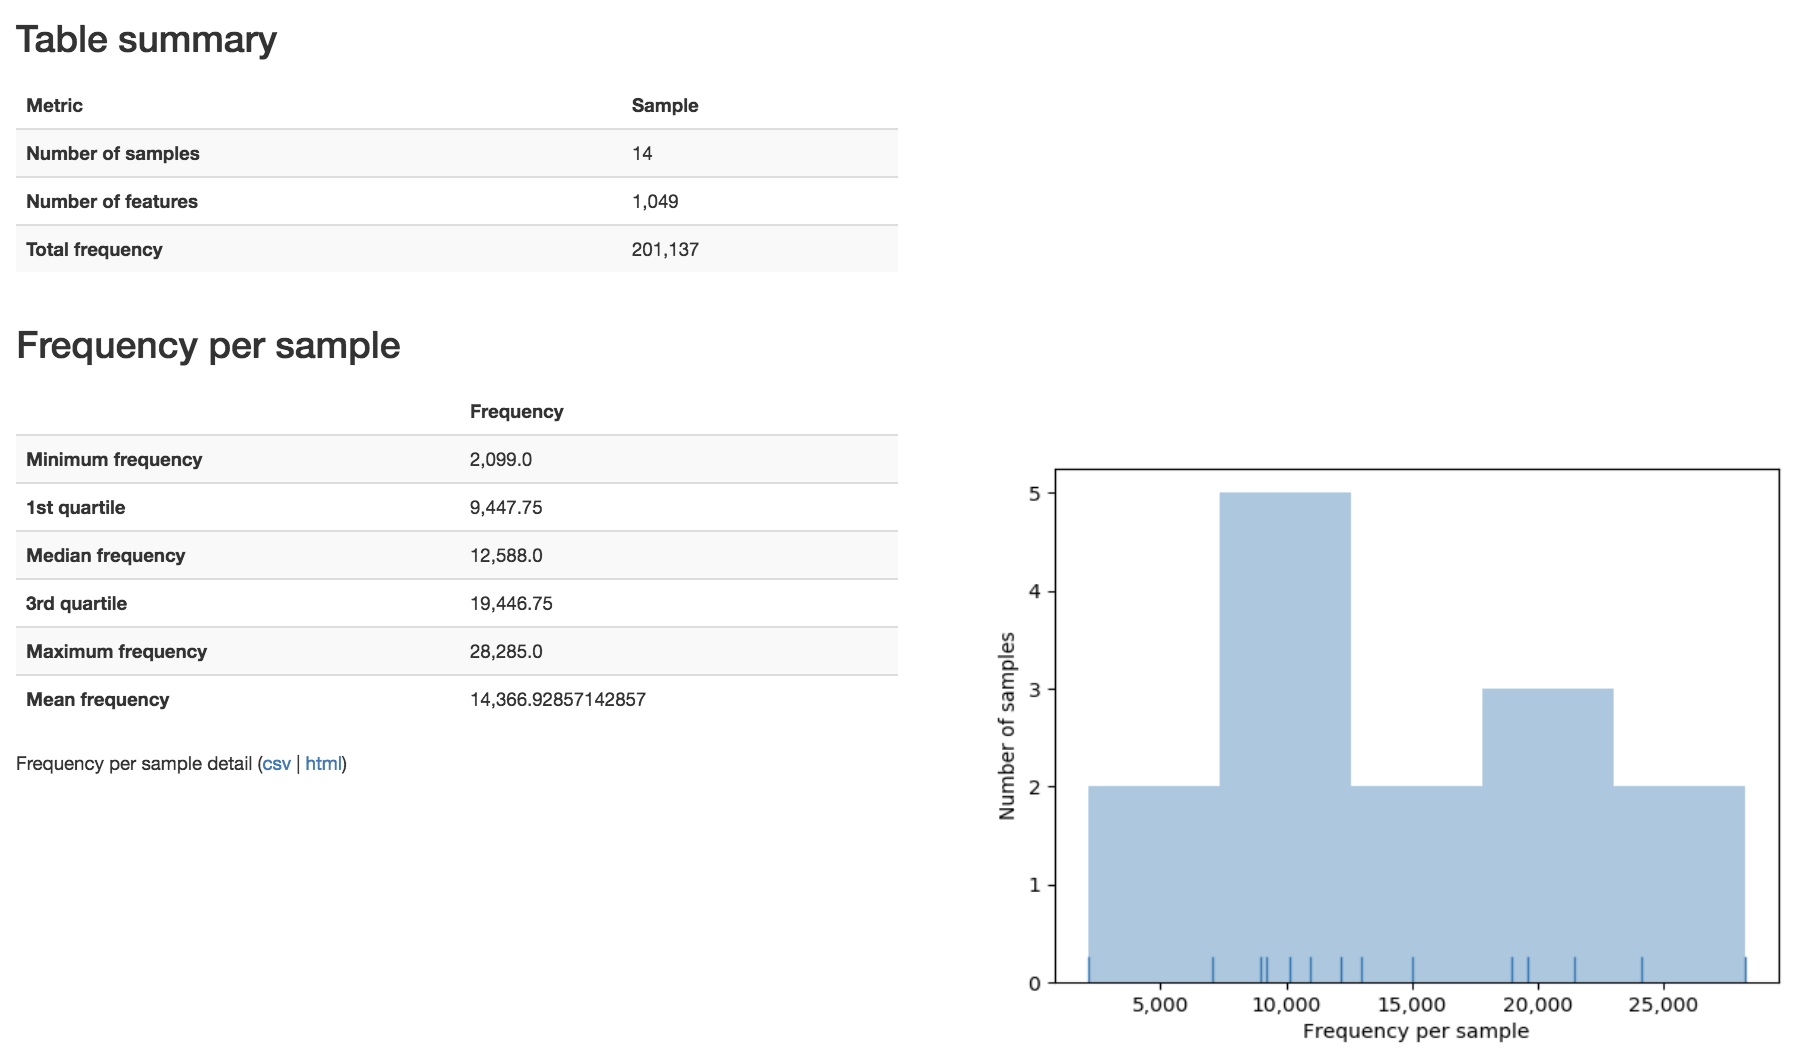This screenshot has height=1060, width=1808.
Task: Click the 9,447.75 quartile value
Action: [x=506, y=508]
